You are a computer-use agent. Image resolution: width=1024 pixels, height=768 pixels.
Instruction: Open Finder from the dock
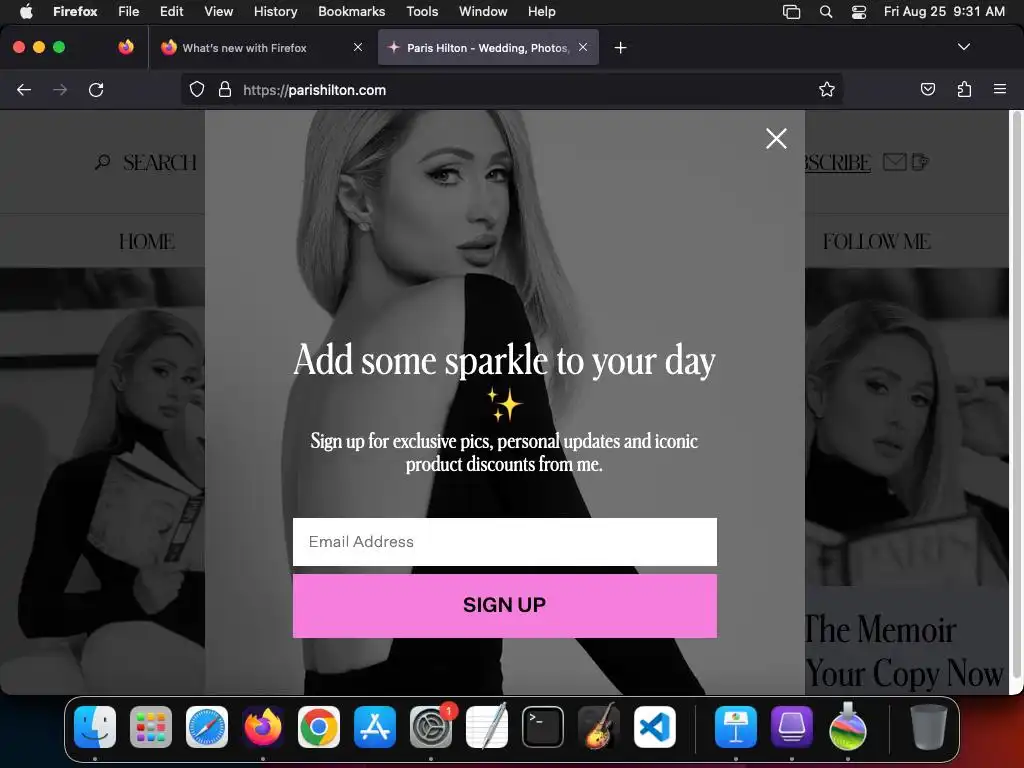click(x=95, y=727)
